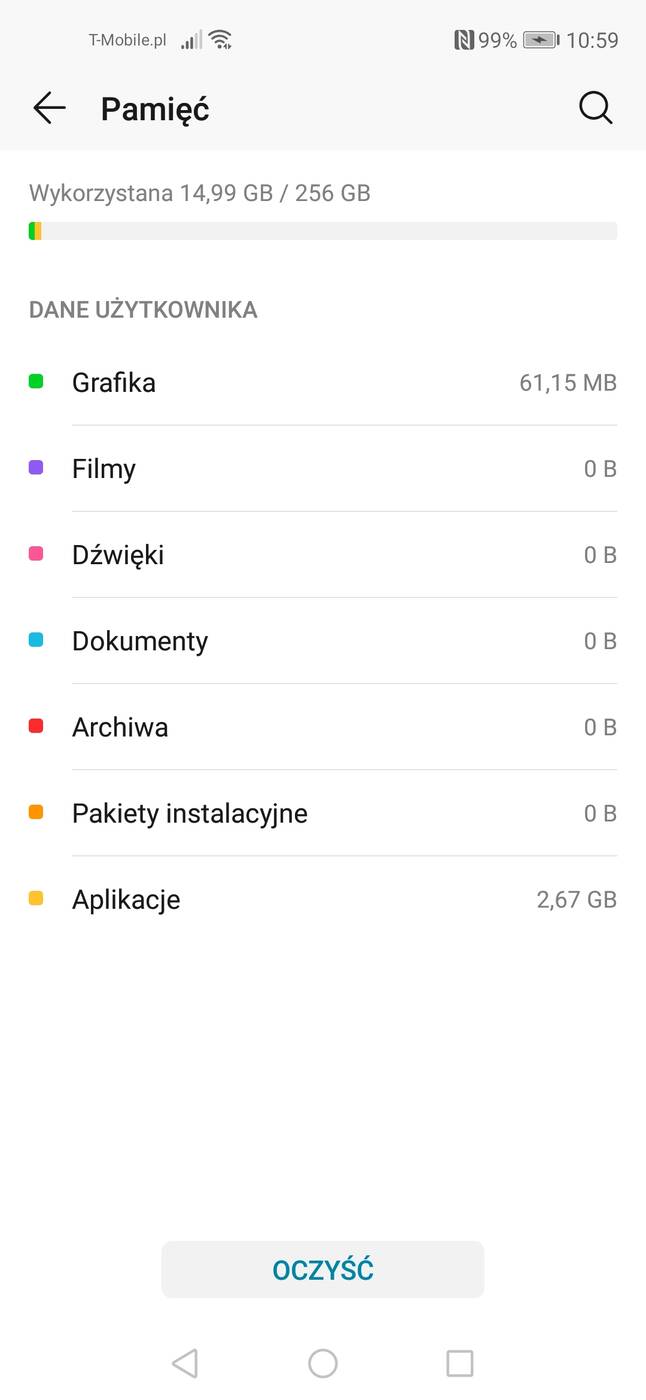Screen dimensions: 646x1400
Task: Tap the purple Filmy square icon
Action: (33, 467)
